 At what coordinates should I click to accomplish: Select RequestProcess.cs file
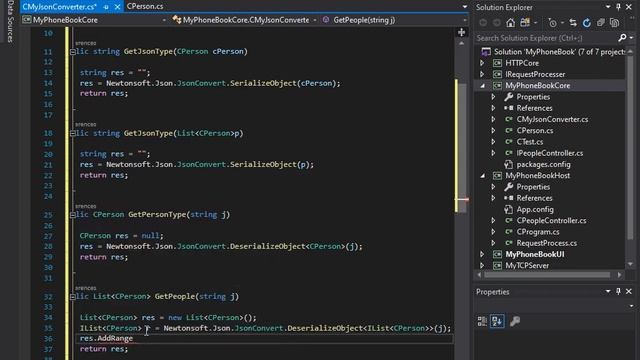pyautogui.click(x=547, y=243)
